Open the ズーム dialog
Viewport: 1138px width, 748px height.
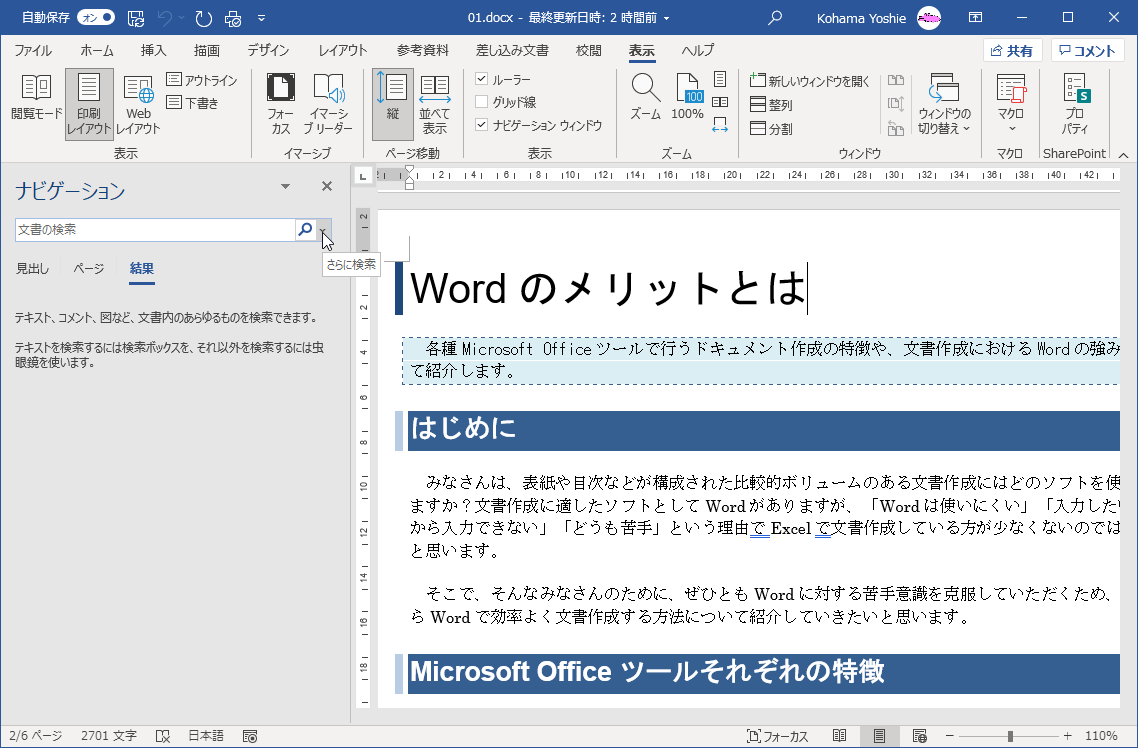(645, 98)
